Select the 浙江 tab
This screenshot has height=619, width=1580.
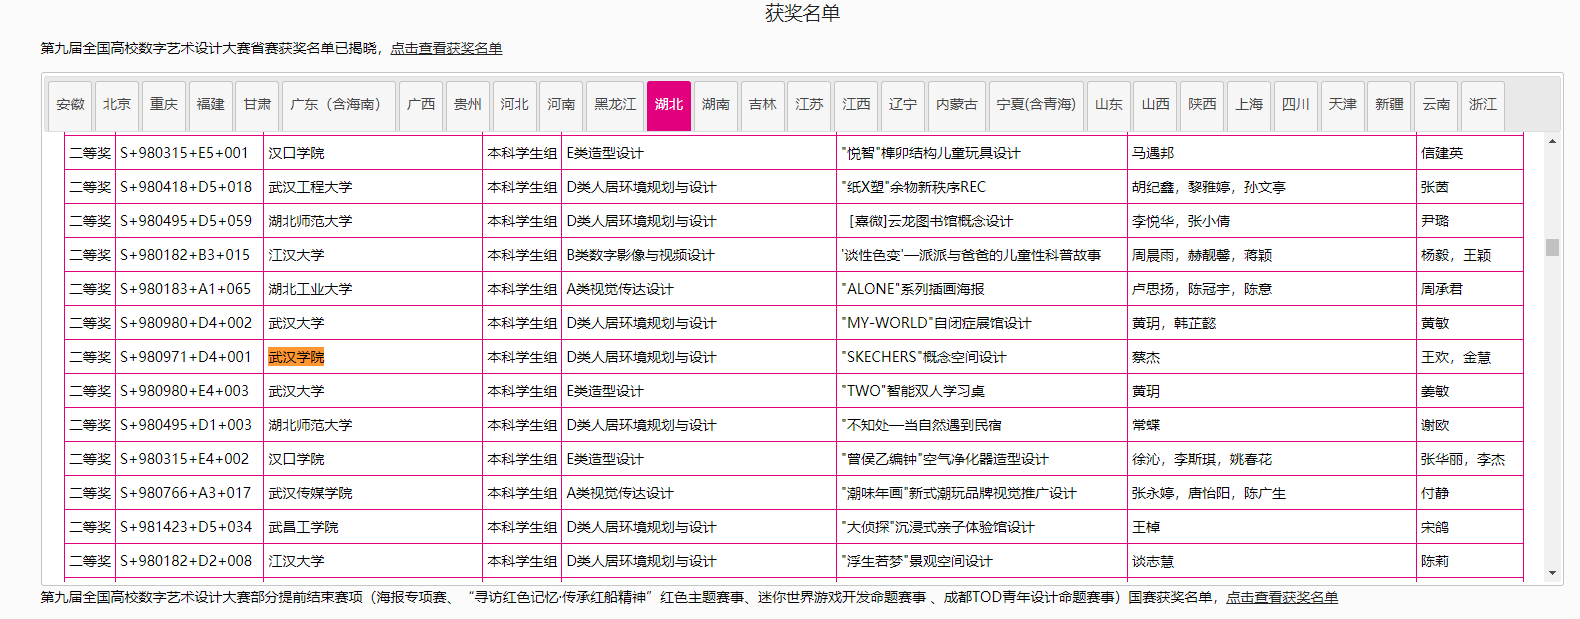[1483, 105]
